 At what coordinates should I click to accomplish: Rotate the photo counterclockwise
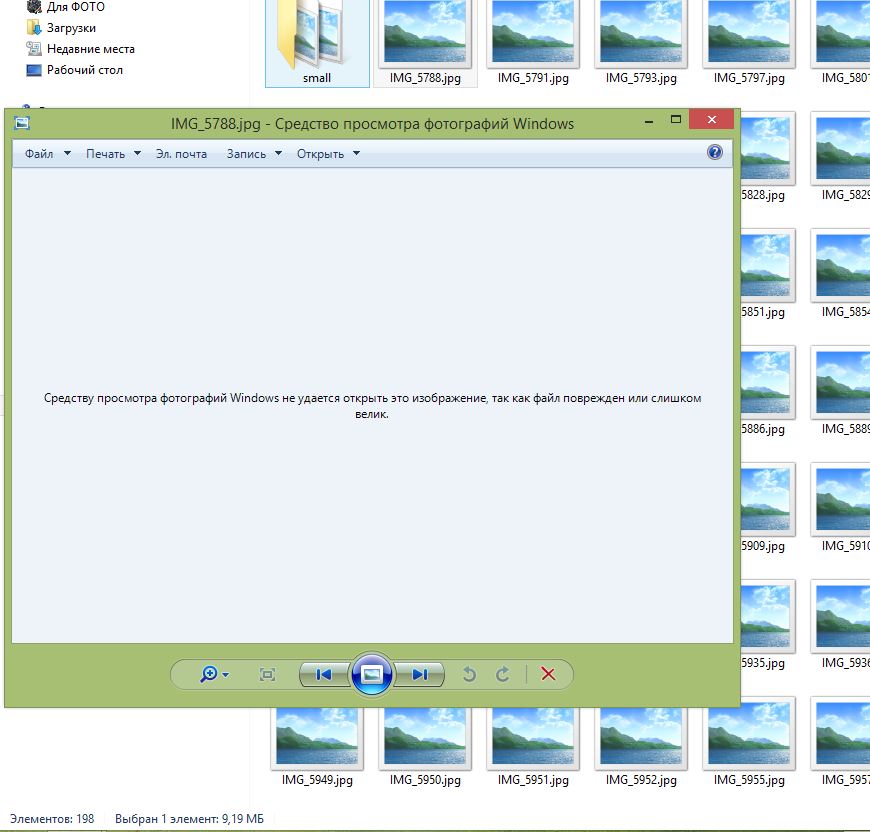tap(469, 674)
